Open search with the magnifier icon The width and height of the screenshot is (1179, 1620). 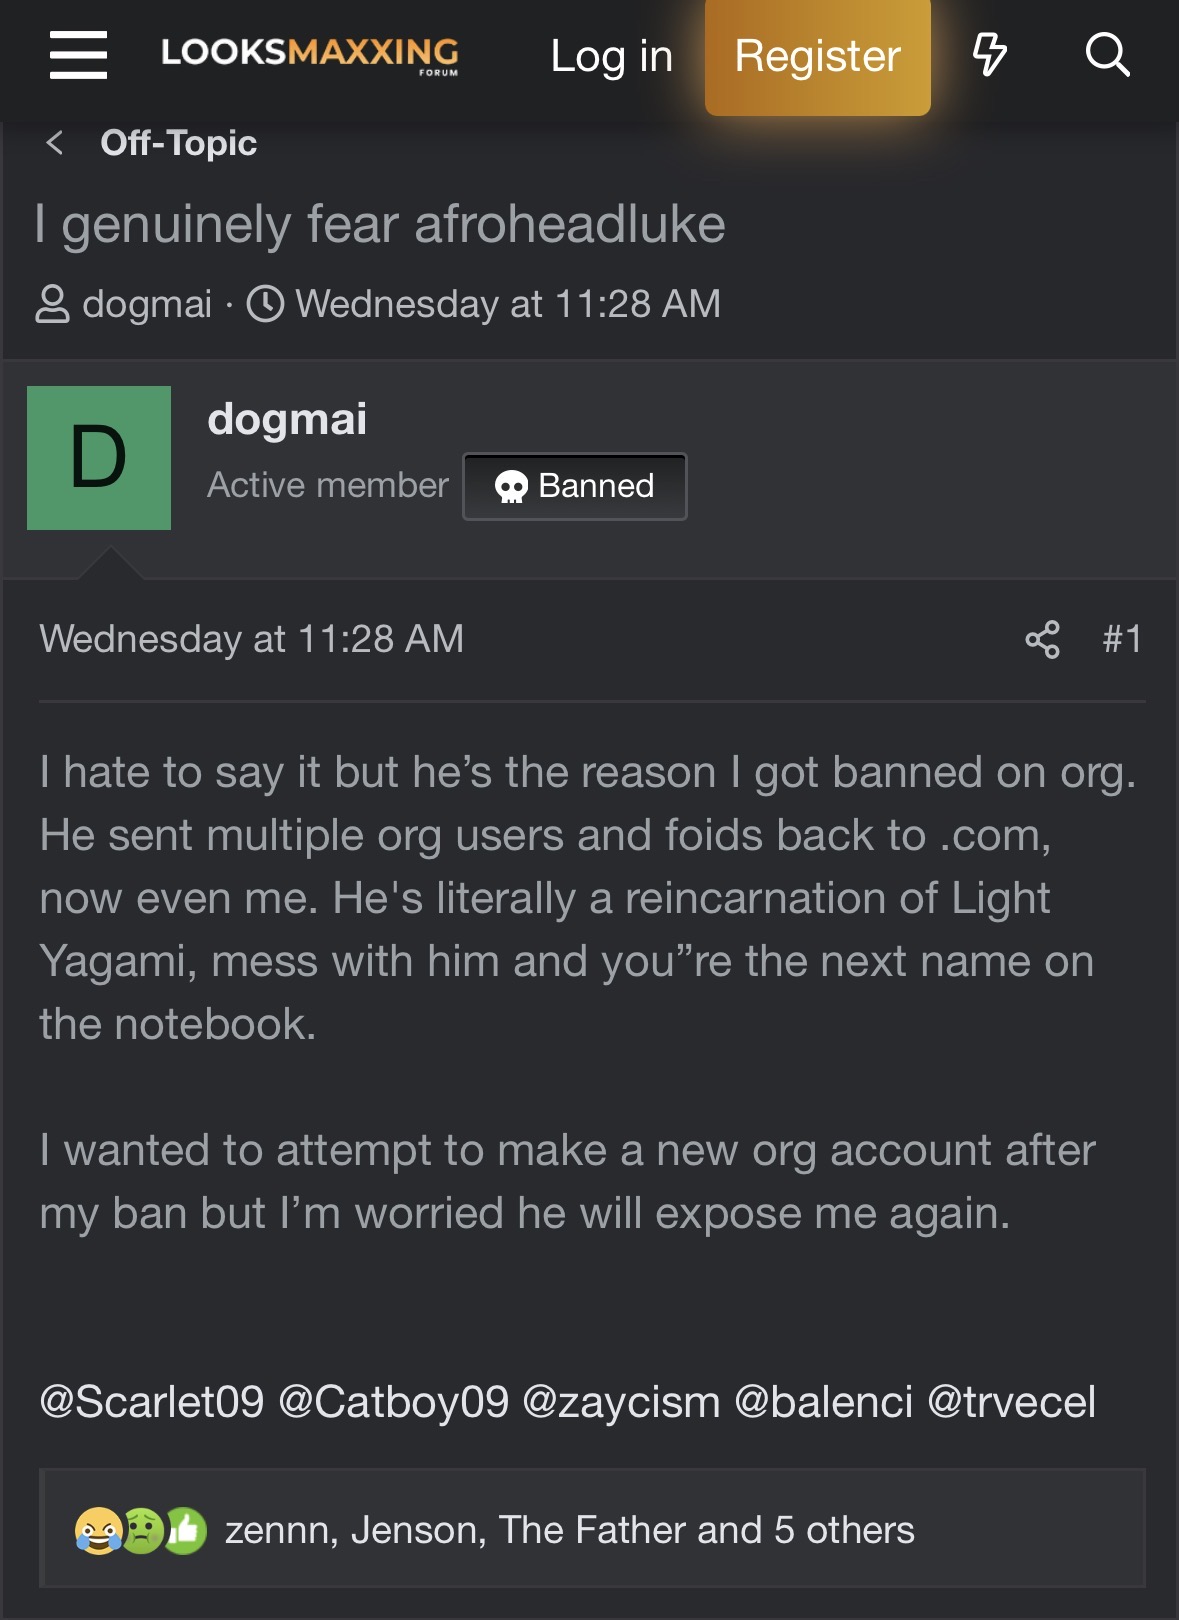point(1107,55)
